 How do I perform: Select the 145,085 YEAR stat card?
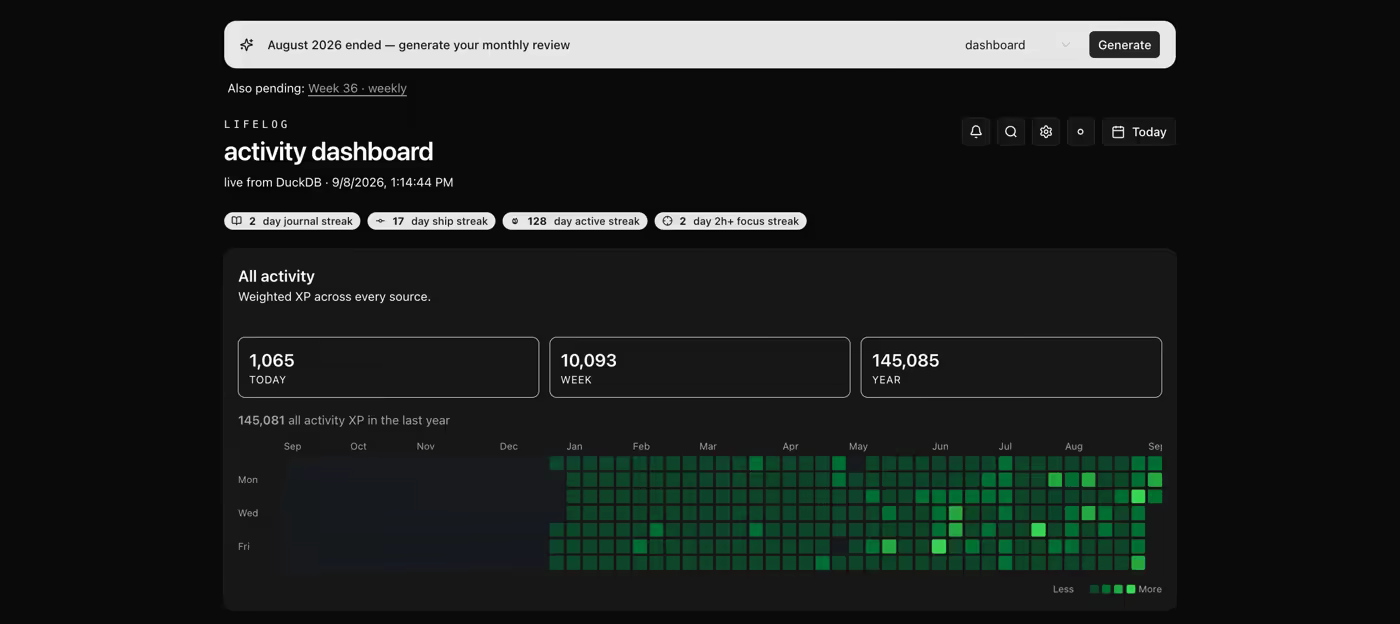click(x=1011, y=367)
